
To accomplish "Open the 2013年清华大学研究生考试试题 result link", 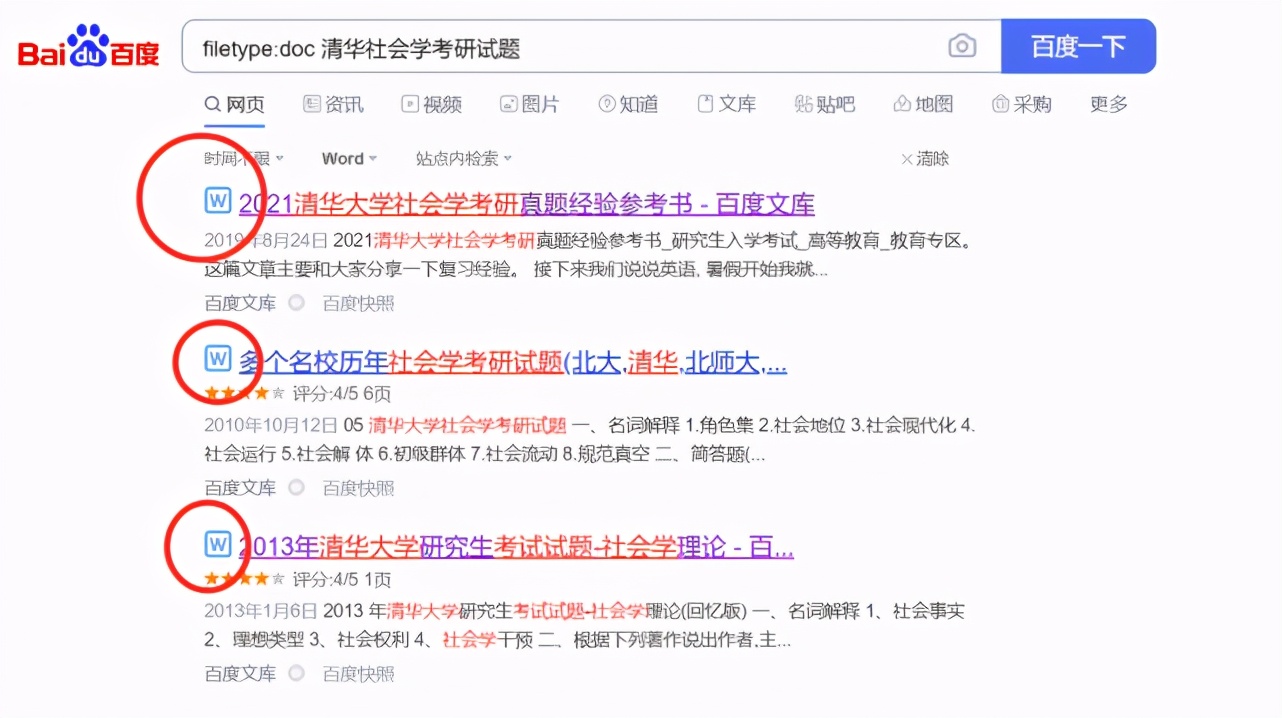I will (x=516, y=547).
